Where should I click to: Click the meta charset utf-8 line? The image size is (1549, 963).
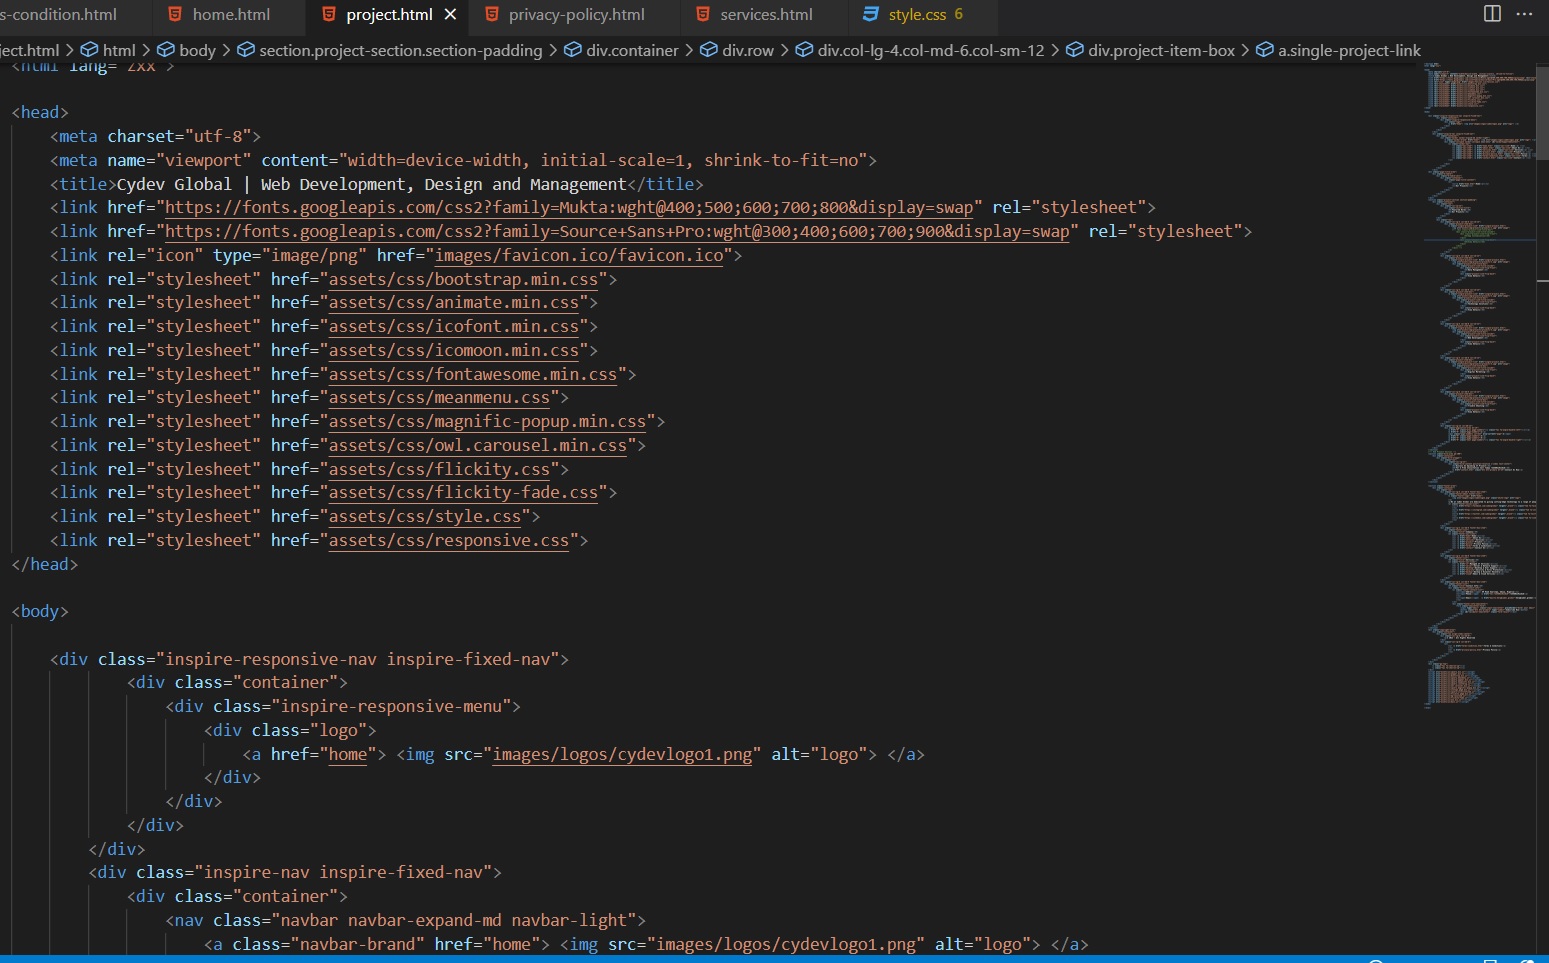(x=155, y=137)
